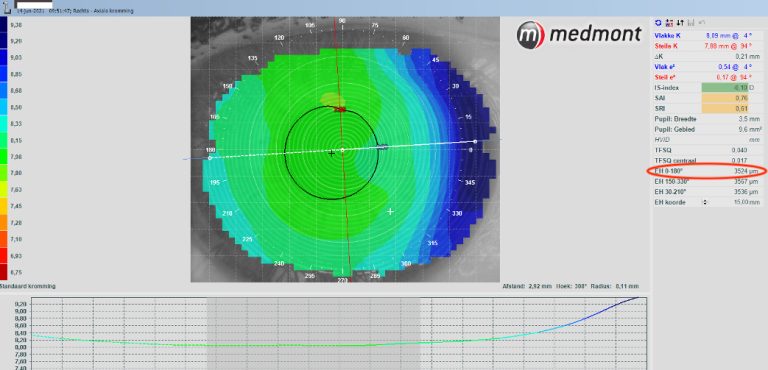Select the Vlakke K row
The image size is (768, 370).
pyautogui.click(x=708, y=36)
